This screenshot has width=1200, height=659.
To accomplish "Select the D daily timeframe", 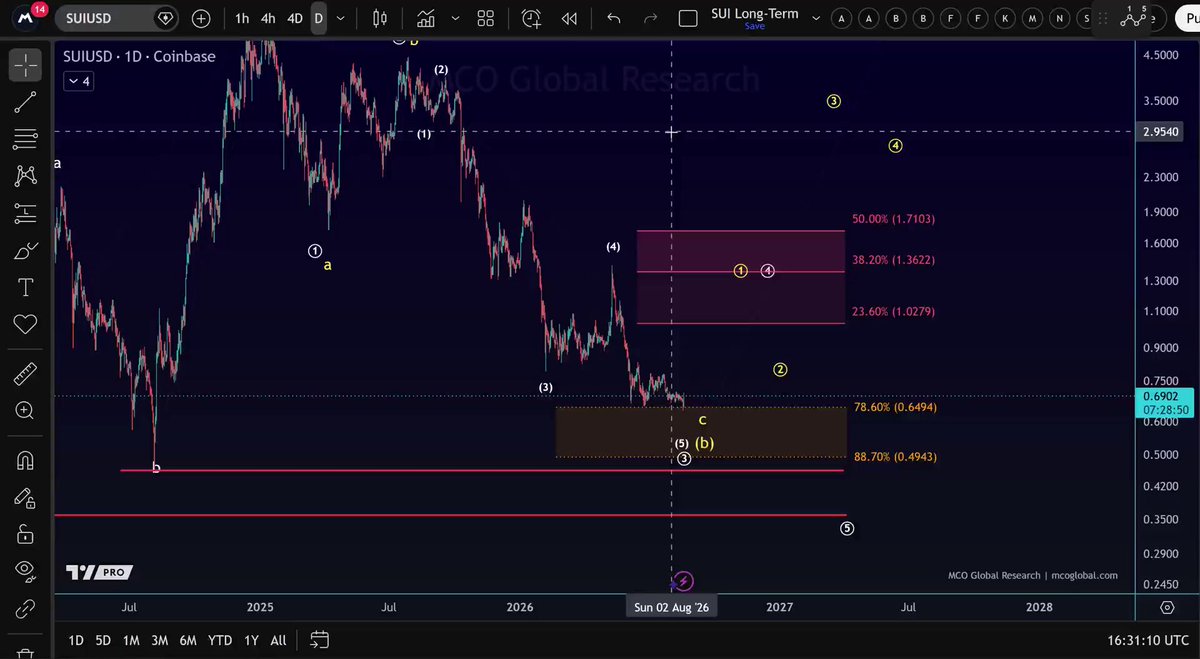I will tap(318, 18).
